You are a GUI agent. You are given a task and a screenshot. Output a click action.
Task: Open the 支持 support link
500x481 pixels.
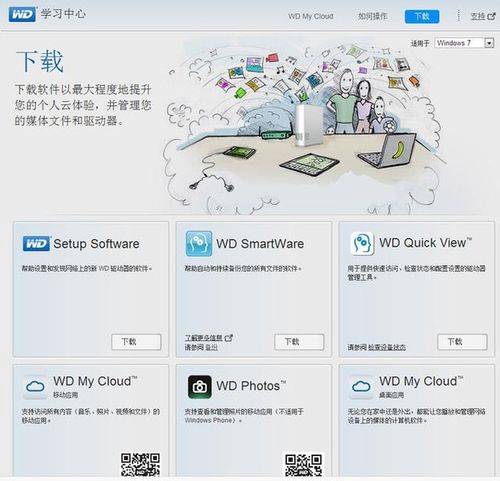(x=478, y=16)
